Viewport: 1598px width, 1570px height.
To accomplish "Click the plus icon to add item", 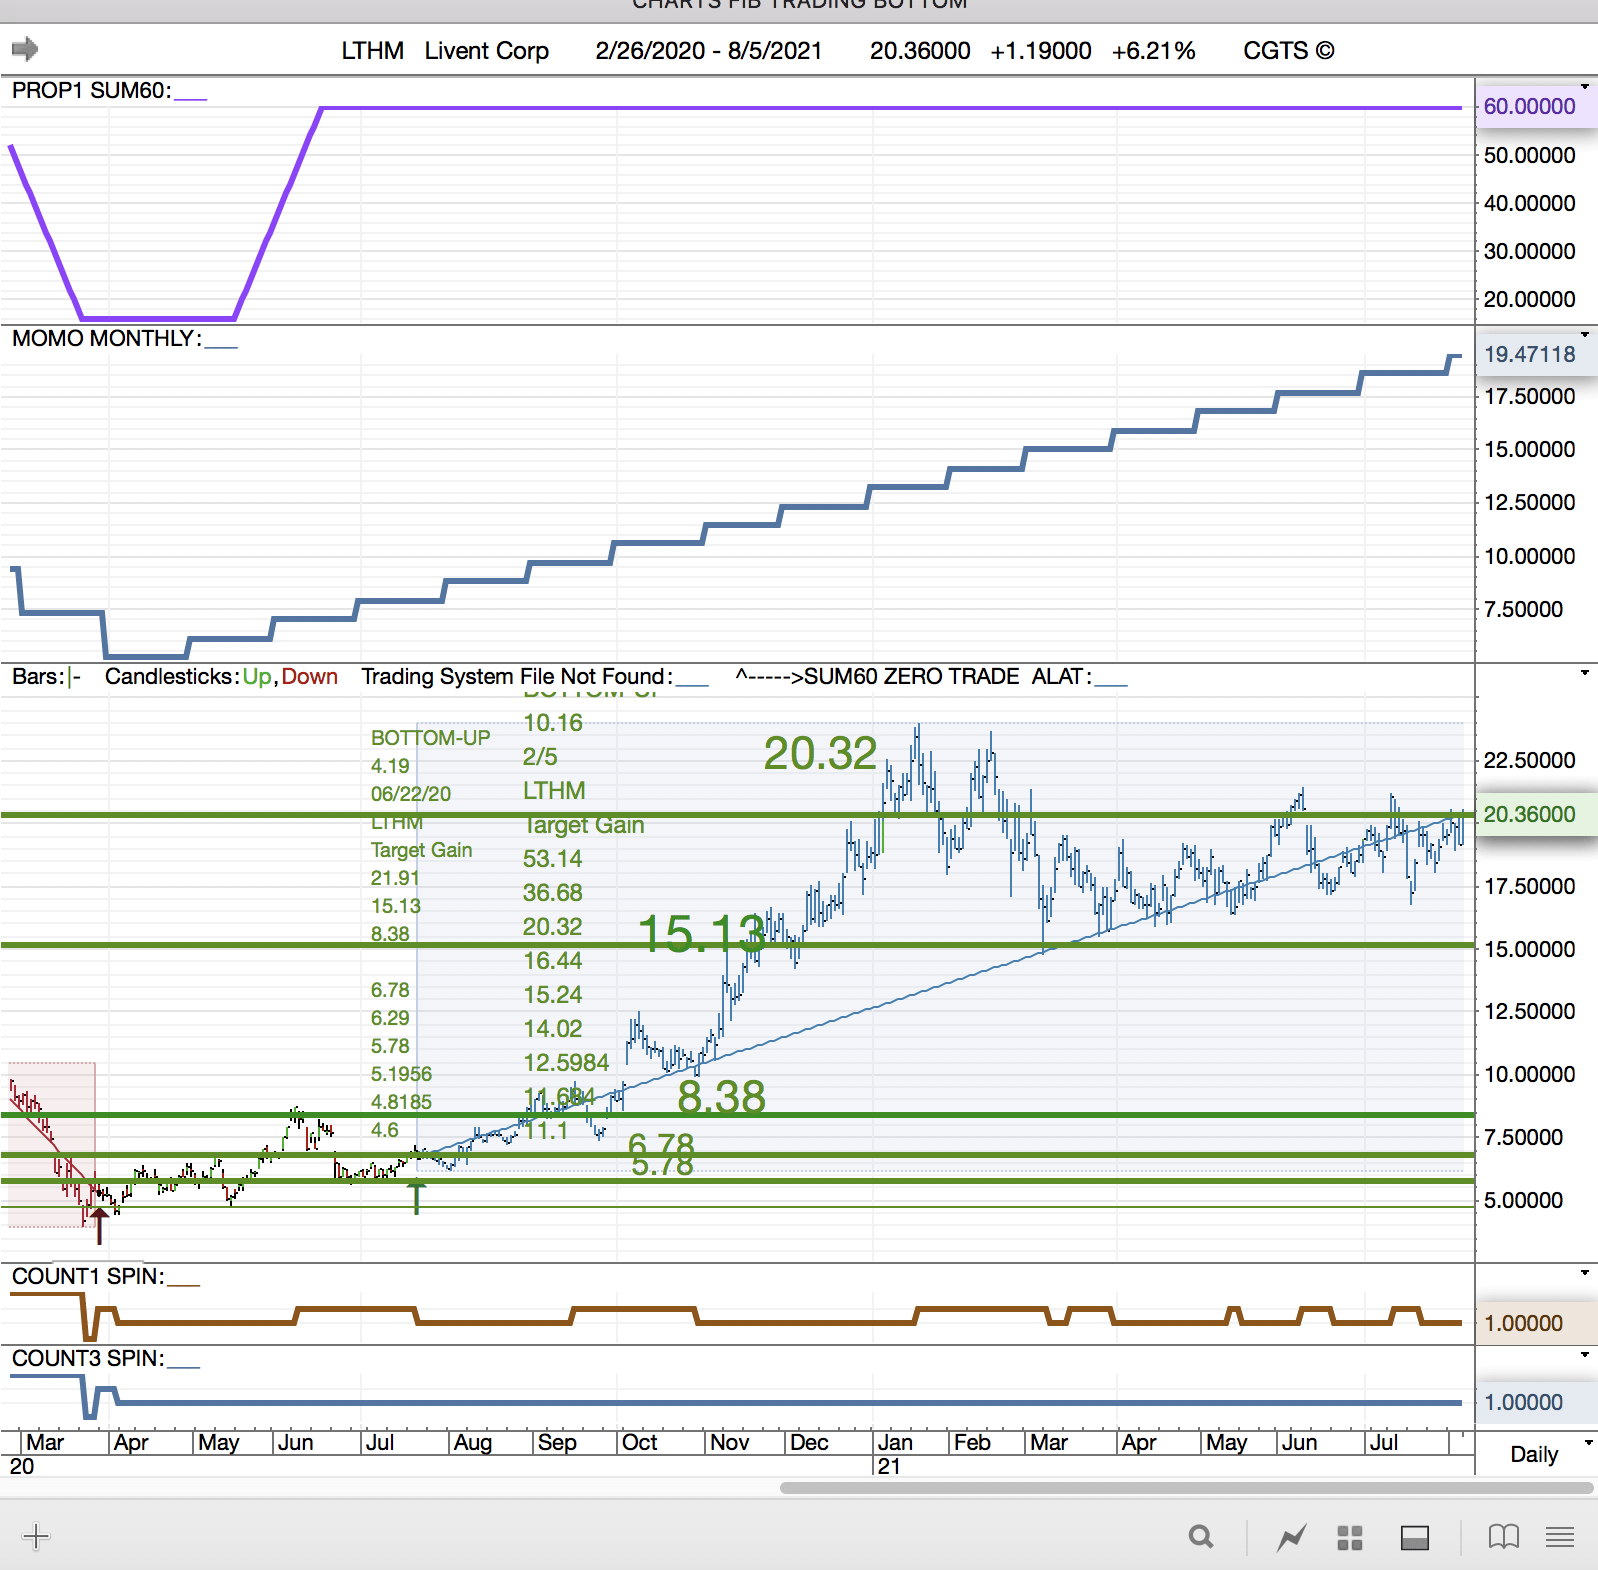I will [x=35, y=1536].
